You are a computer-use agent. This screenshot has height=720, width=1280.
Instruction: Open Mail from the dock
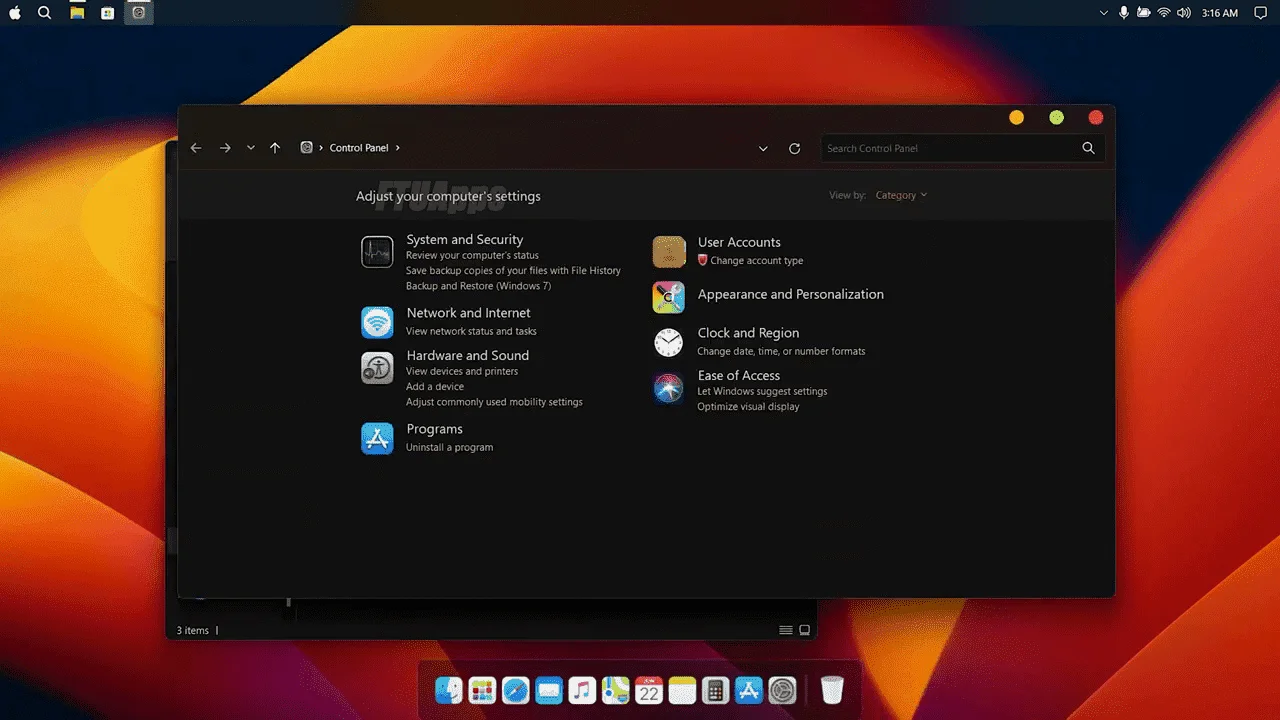[x=548, y=690]
